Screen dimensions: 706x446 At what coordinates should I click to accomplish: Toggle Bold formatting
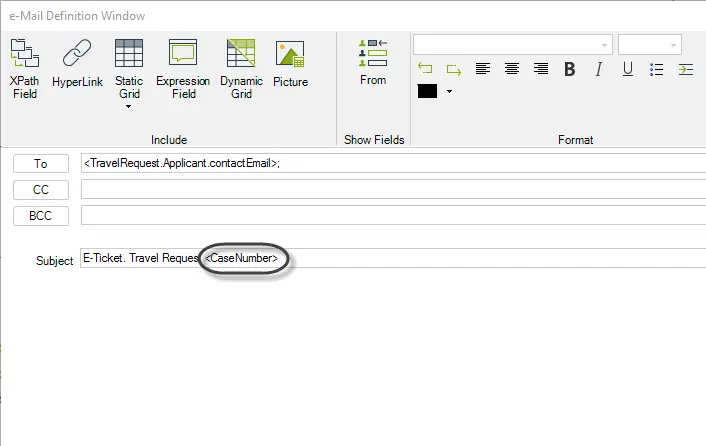coord(570,69)
